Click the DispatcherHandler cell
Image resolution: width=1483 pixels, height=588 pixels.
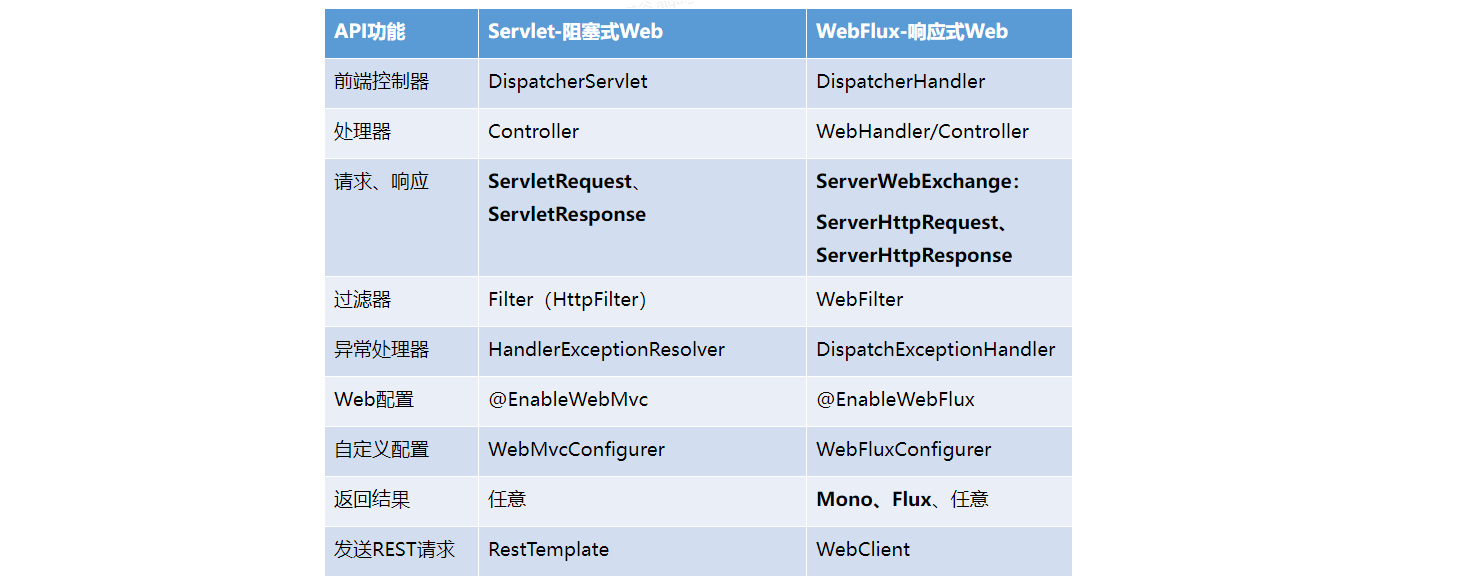coord(939,83)
